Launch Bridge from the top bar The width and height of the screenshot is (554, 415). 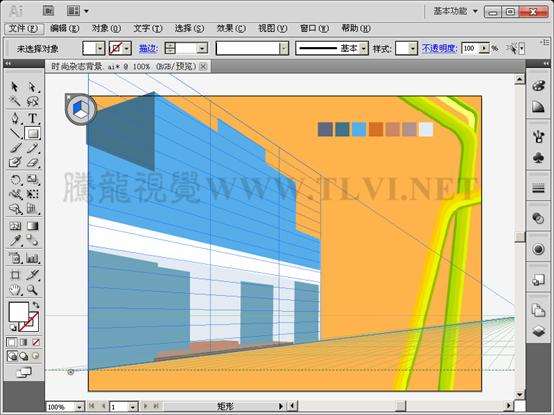[48, 11]
